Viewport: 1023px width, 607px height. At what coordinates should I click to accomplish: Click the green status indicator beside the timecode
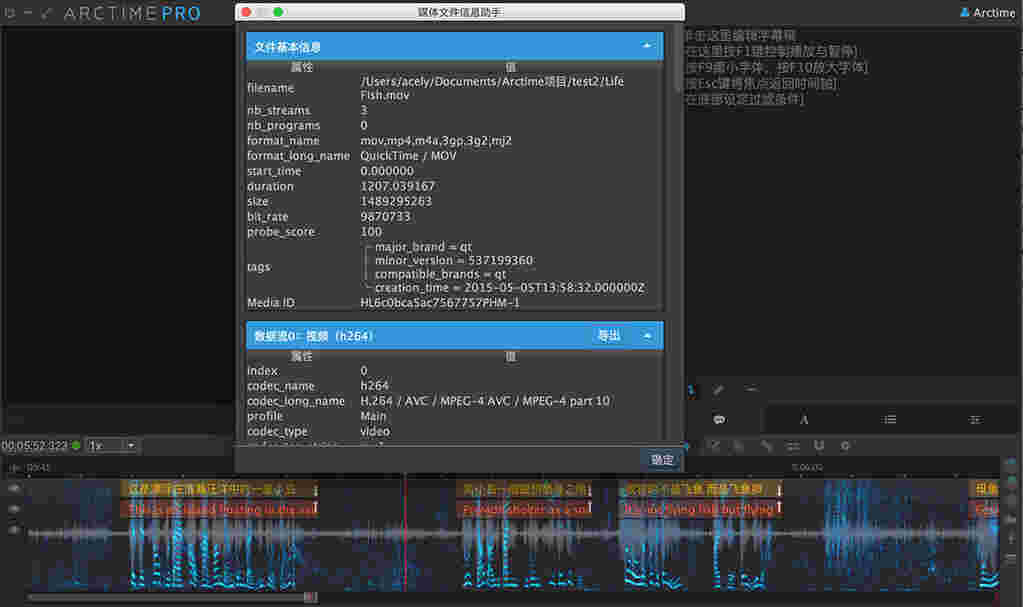pyautogui.click(x=75, y=445)
